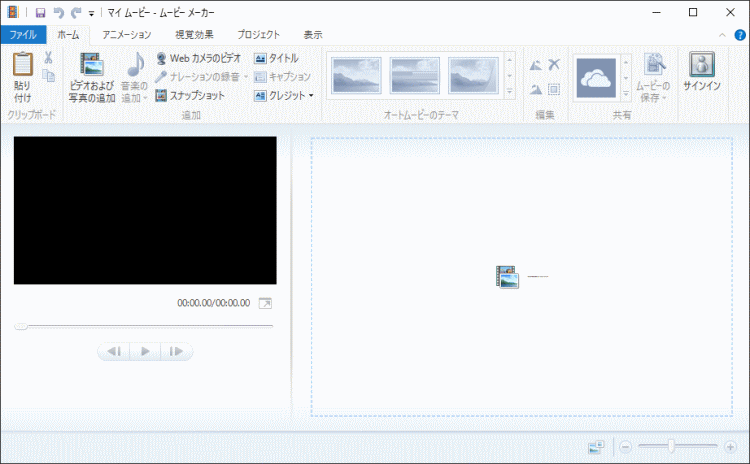Click the Previous frame button
The image size is (750, 464).
pyautogui.click(x=114, y=352)
